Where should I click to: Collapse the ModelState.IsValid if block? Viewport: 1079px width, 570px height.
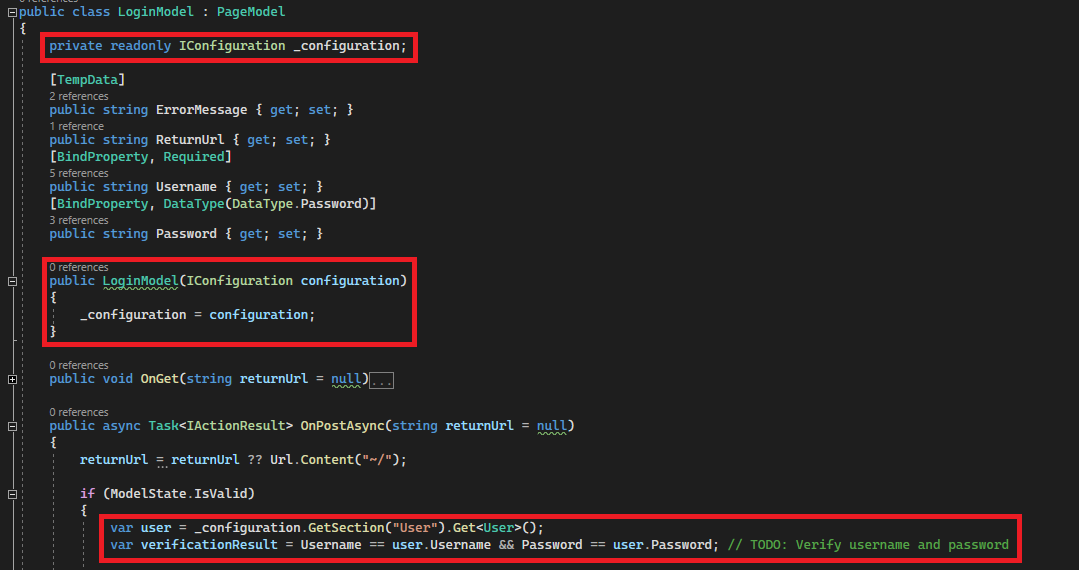(11, 494)
